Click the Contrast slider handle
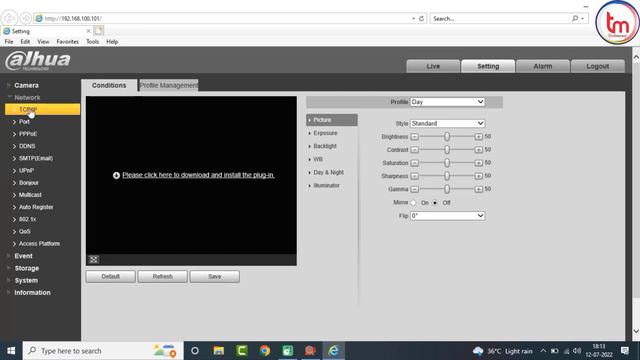640x360 pixels. [x=447, y=150]
